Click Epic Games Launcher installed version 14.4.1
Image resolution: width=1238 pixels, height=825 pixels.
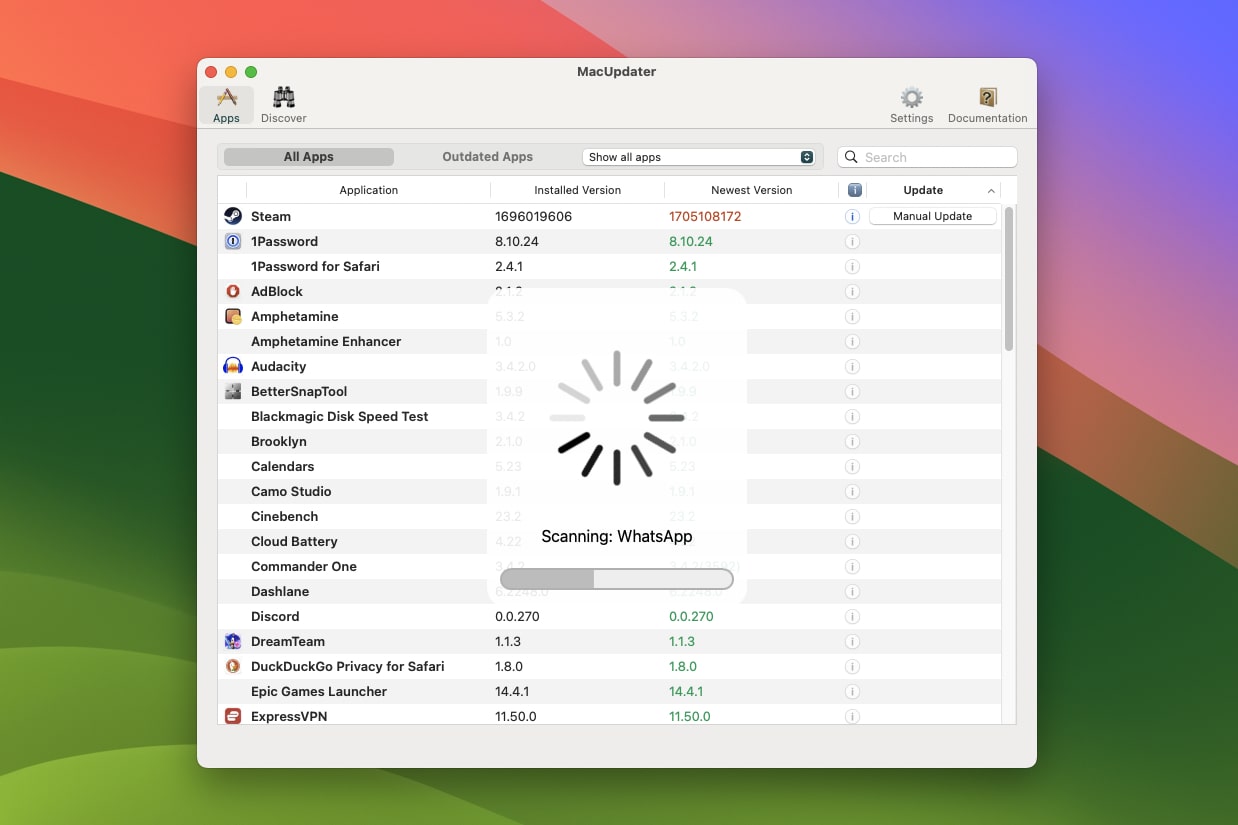coord(512,691)
